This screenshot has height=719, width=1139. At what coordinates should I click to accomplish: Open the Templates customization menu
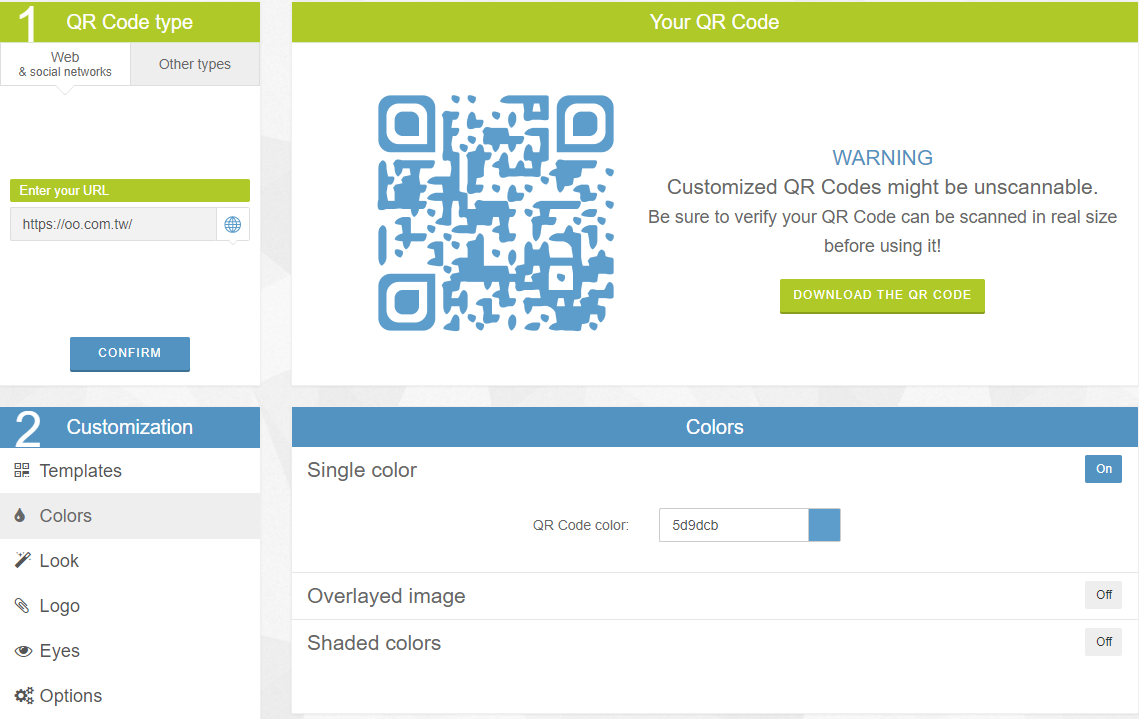click(x=130, y=471)
